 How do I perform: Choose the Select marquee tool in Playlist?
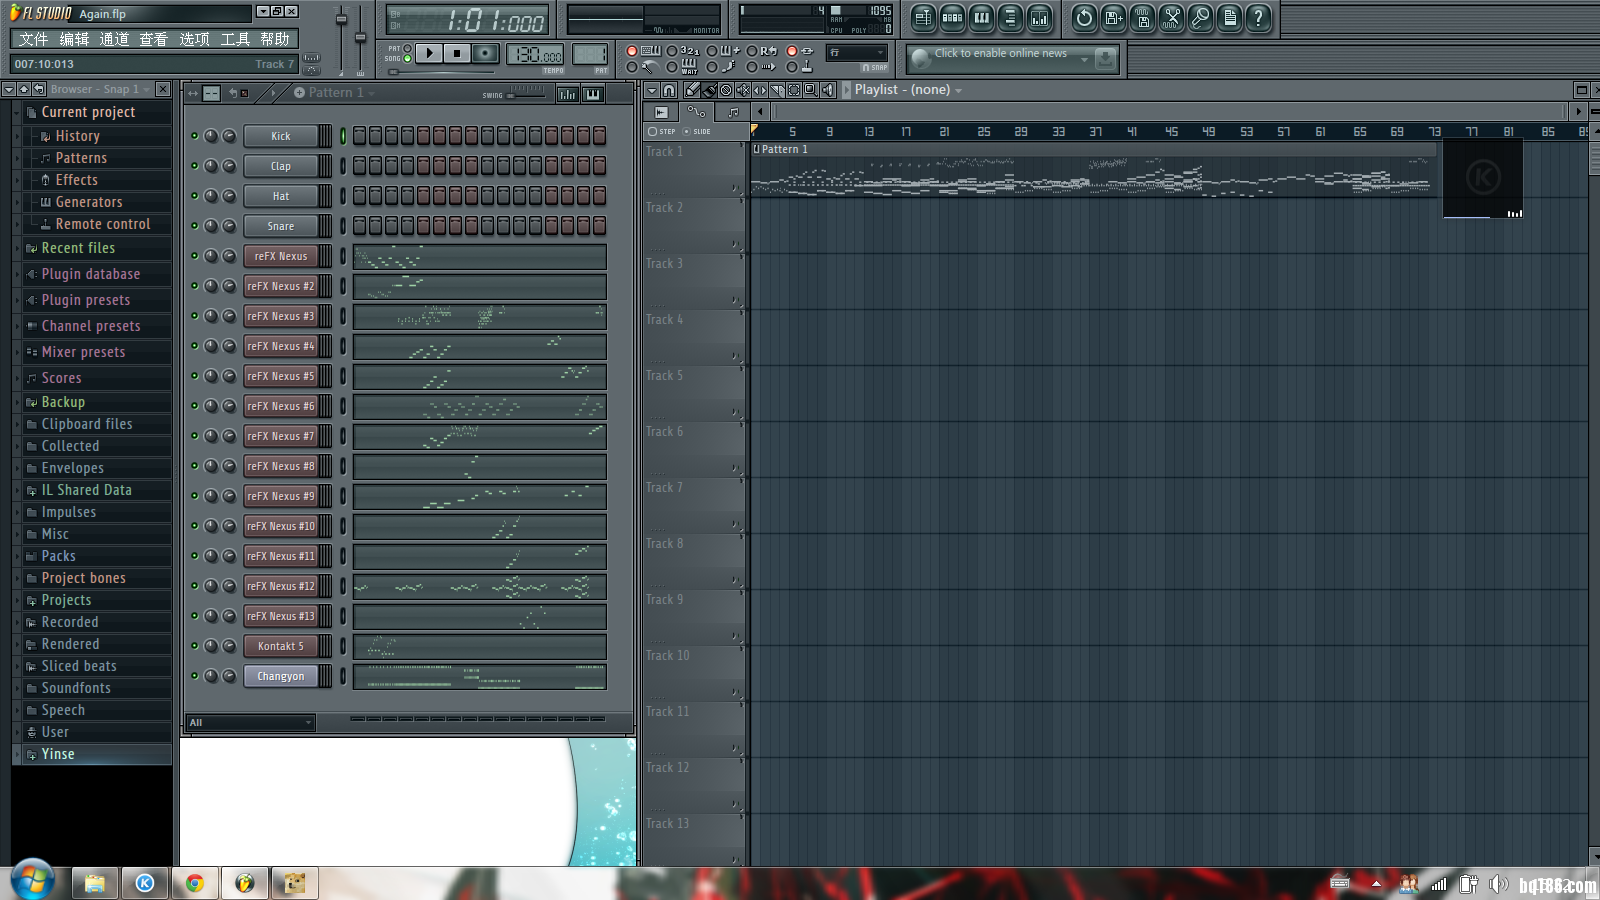coord(794,90)
